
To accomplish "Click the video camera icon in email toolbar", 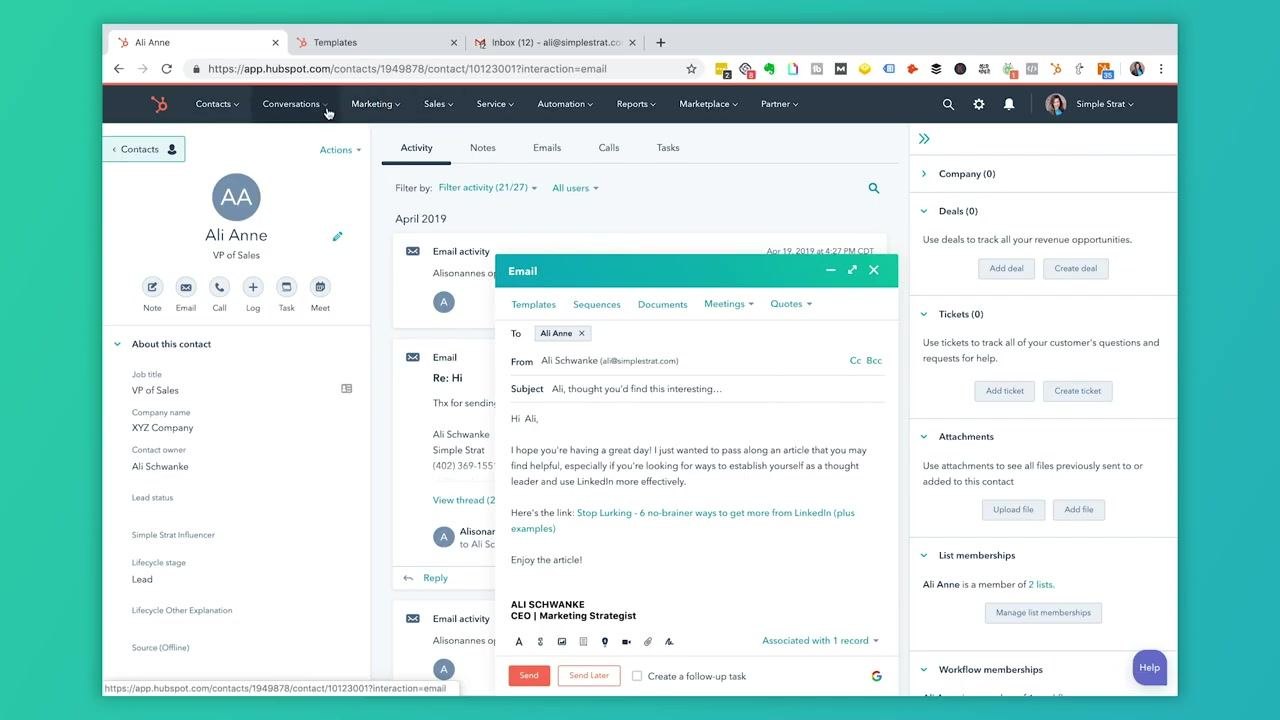I will pyautogui.click(x=626, y=642).
